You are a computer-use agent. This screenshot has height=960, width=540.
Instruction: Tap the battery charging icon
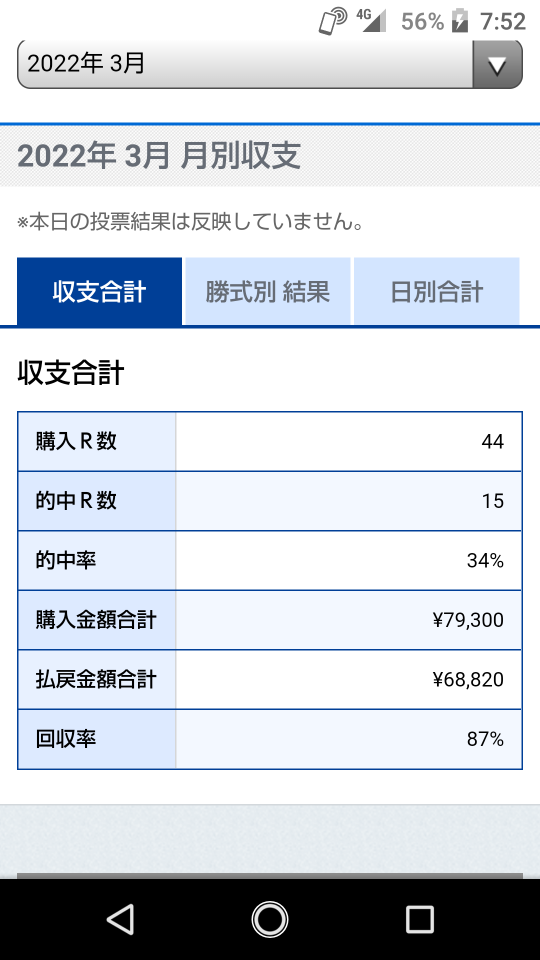[x=459, y=21]
